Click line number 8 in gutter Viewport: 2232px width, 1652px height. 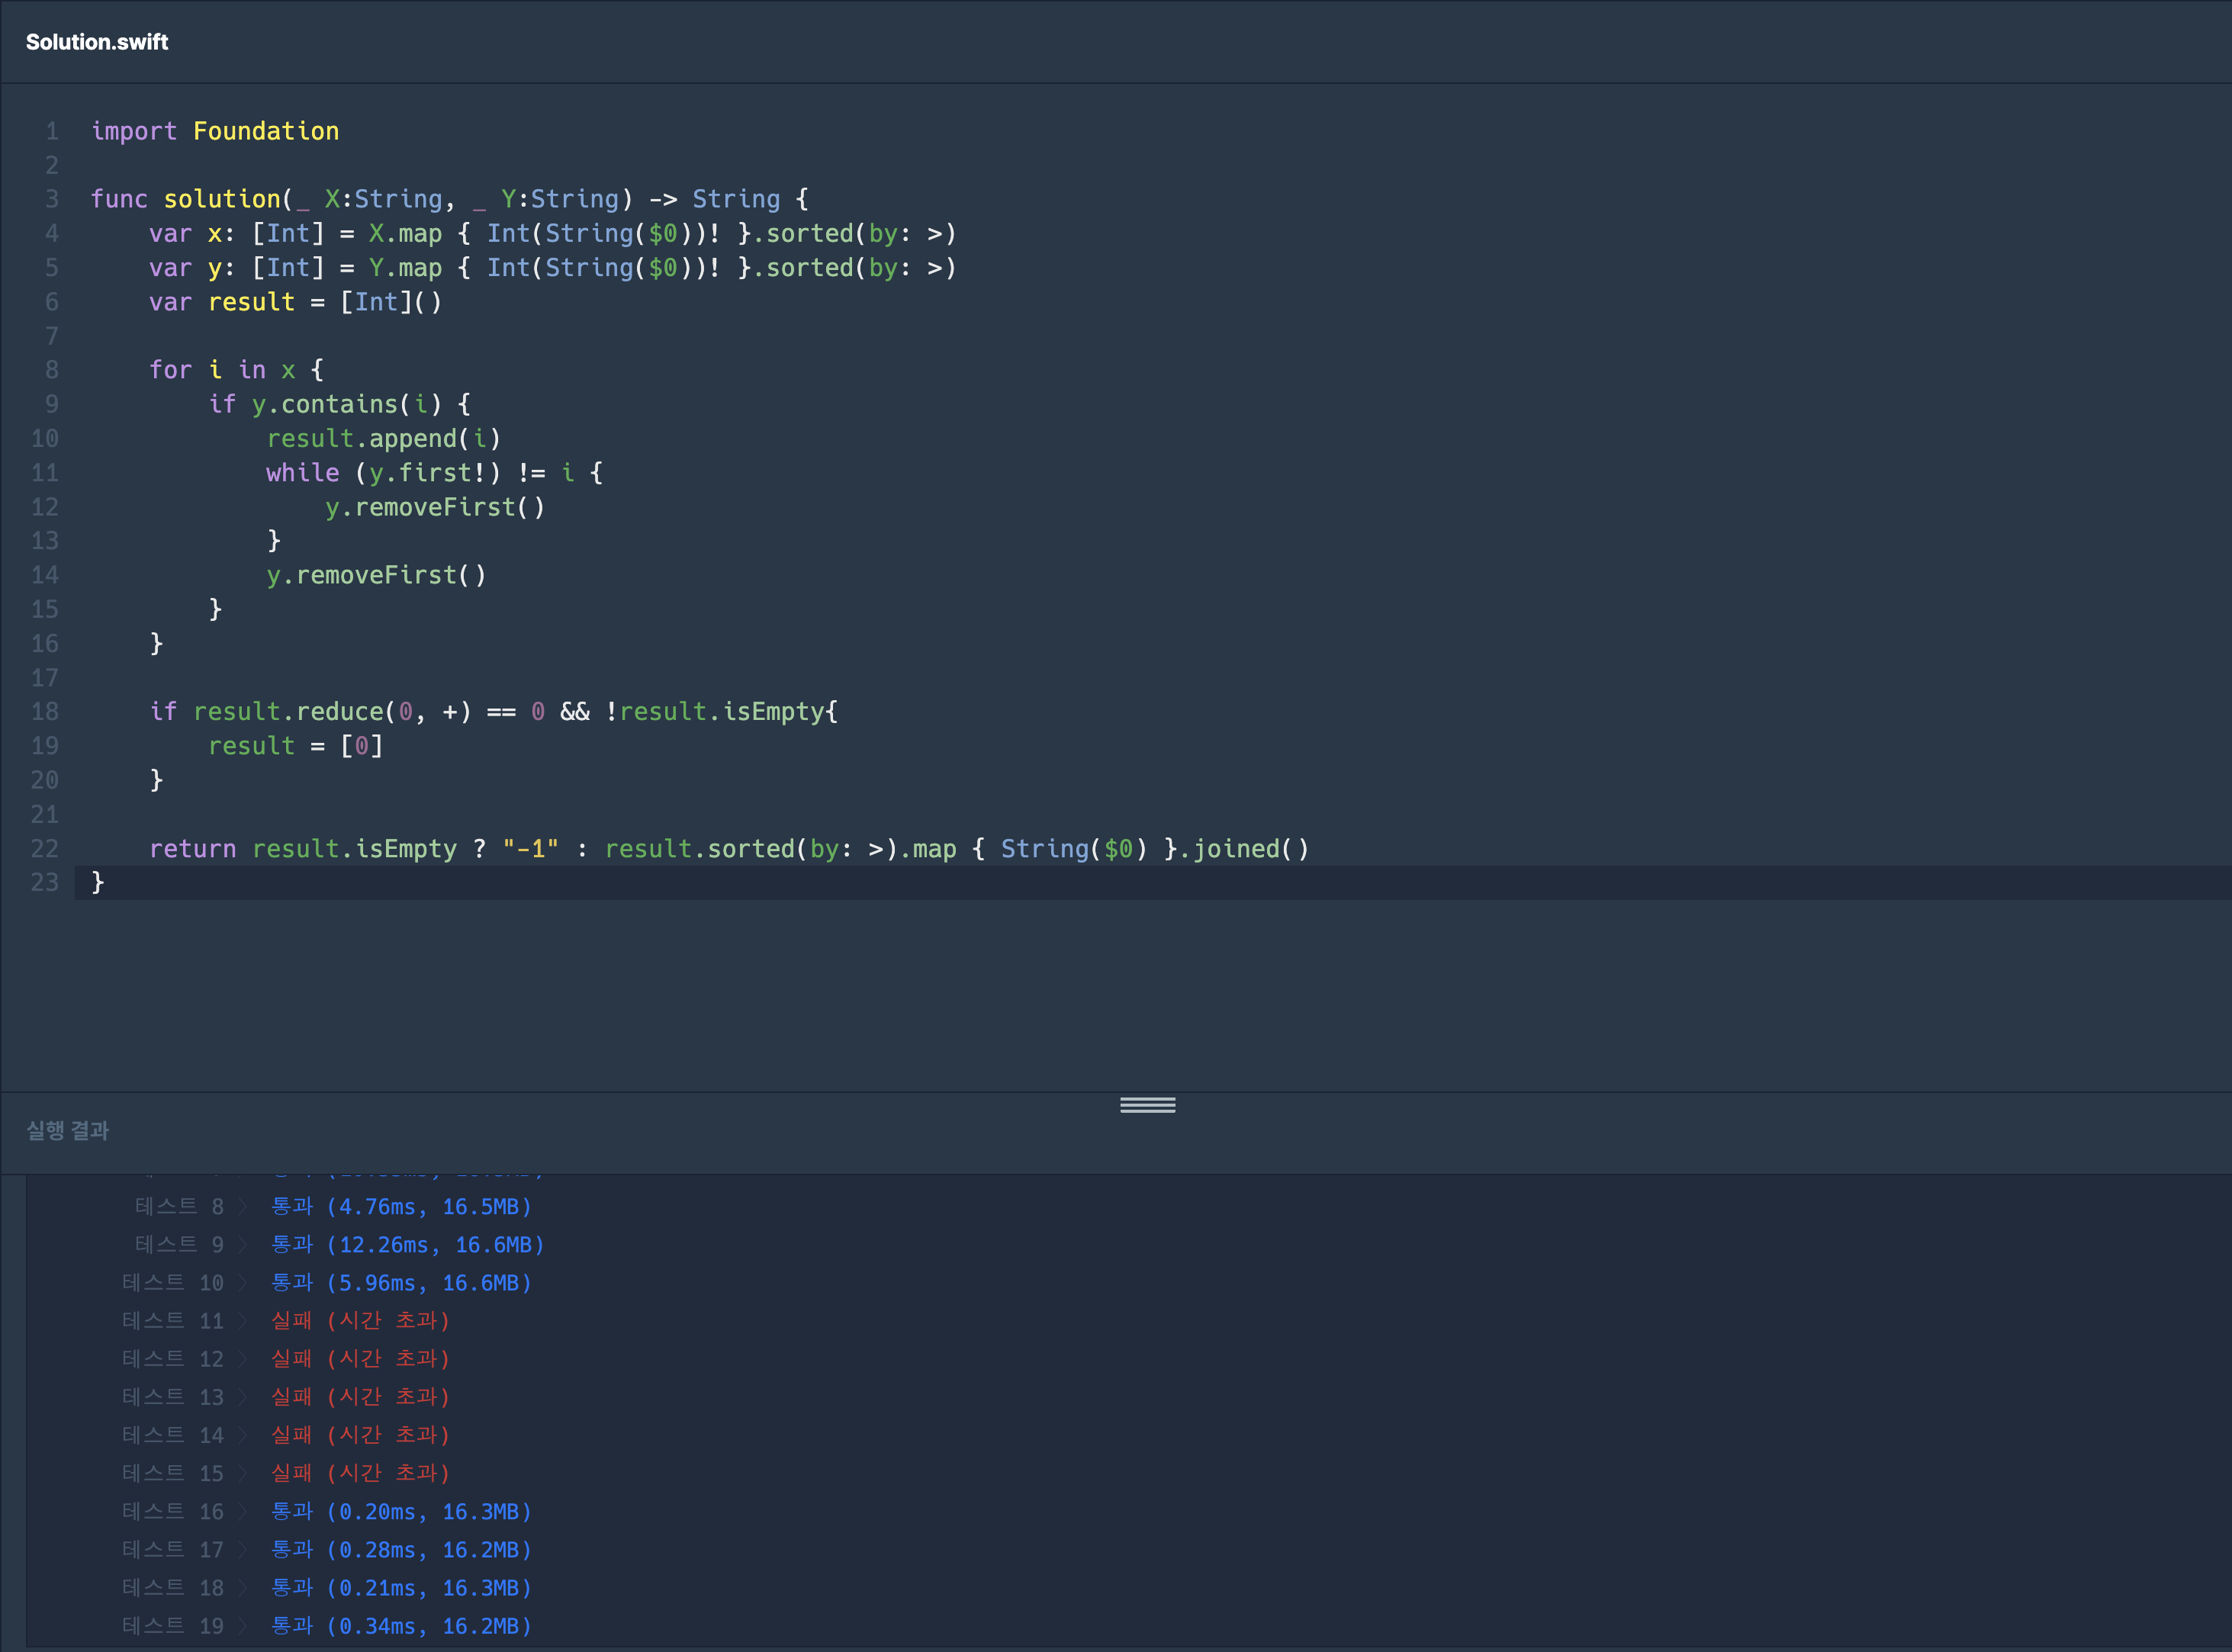pyautogui.click(x=51, y=370)
